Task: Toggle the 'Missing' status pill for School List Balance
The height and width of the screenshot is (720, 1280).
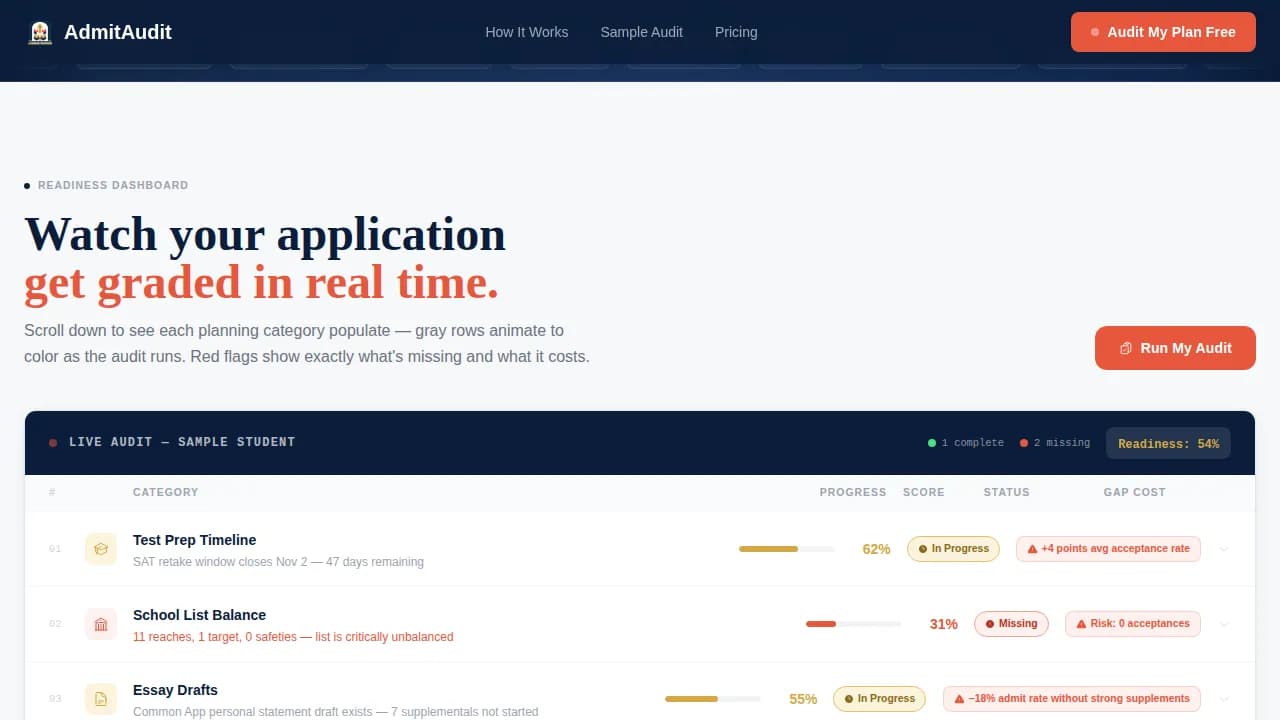Action: [x=1011, y=623]
